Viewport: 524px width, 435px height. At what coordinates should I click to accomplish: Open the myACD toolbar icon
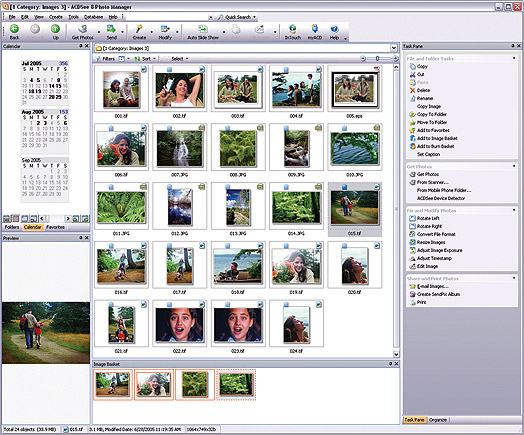click(x=314, y=29)
